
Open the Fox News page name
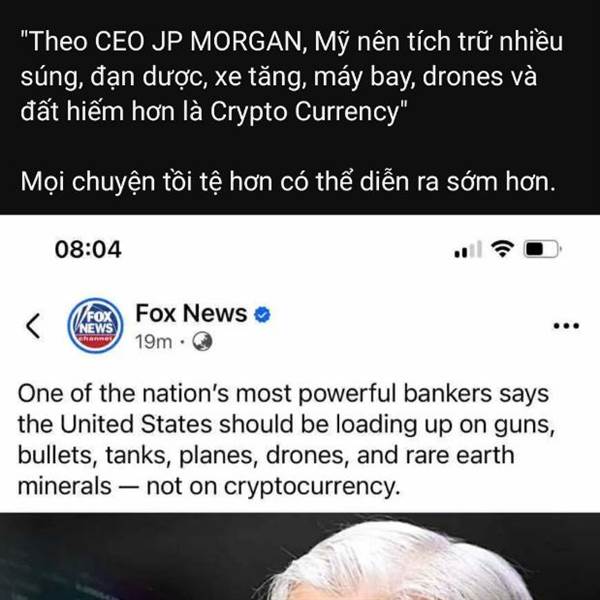pyautogui.click(x=191, y=313)
